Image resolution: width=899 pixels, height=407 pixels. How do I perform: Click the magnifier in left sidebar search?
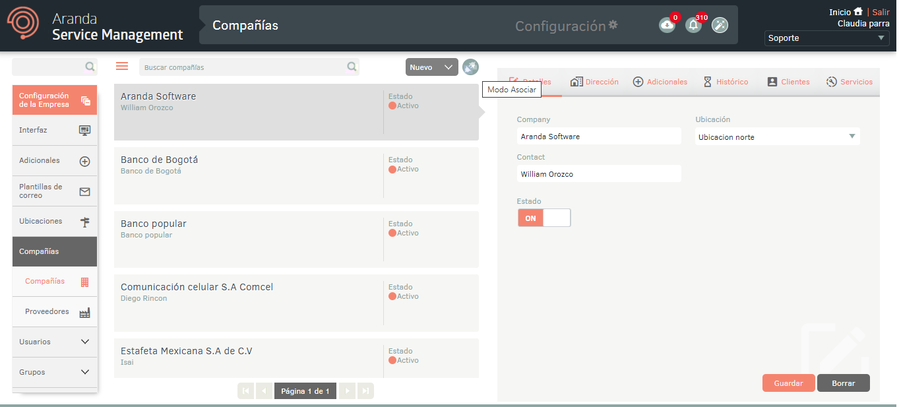tap(90, 66)
